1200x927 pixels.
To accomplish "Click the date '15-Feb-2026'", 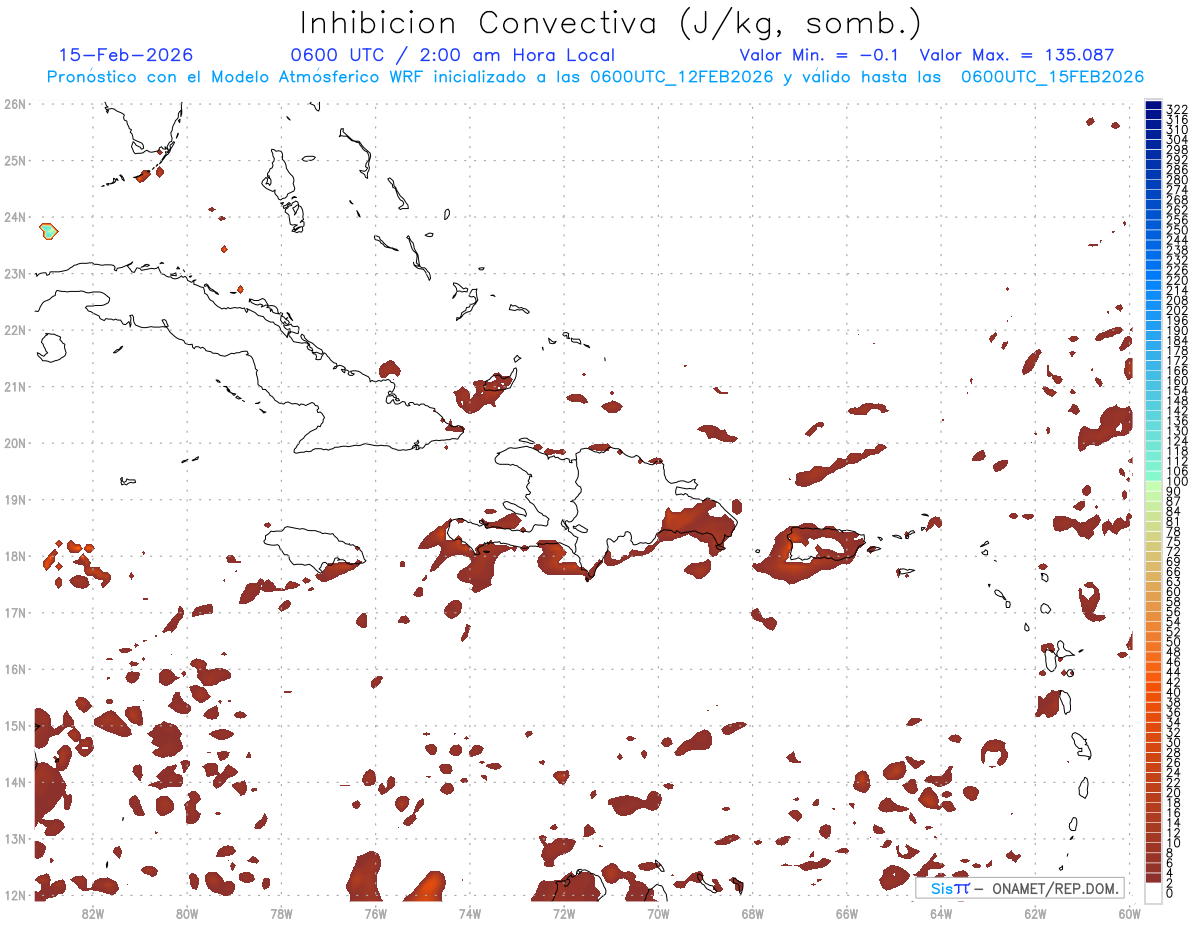I will [x=126, y=55].
